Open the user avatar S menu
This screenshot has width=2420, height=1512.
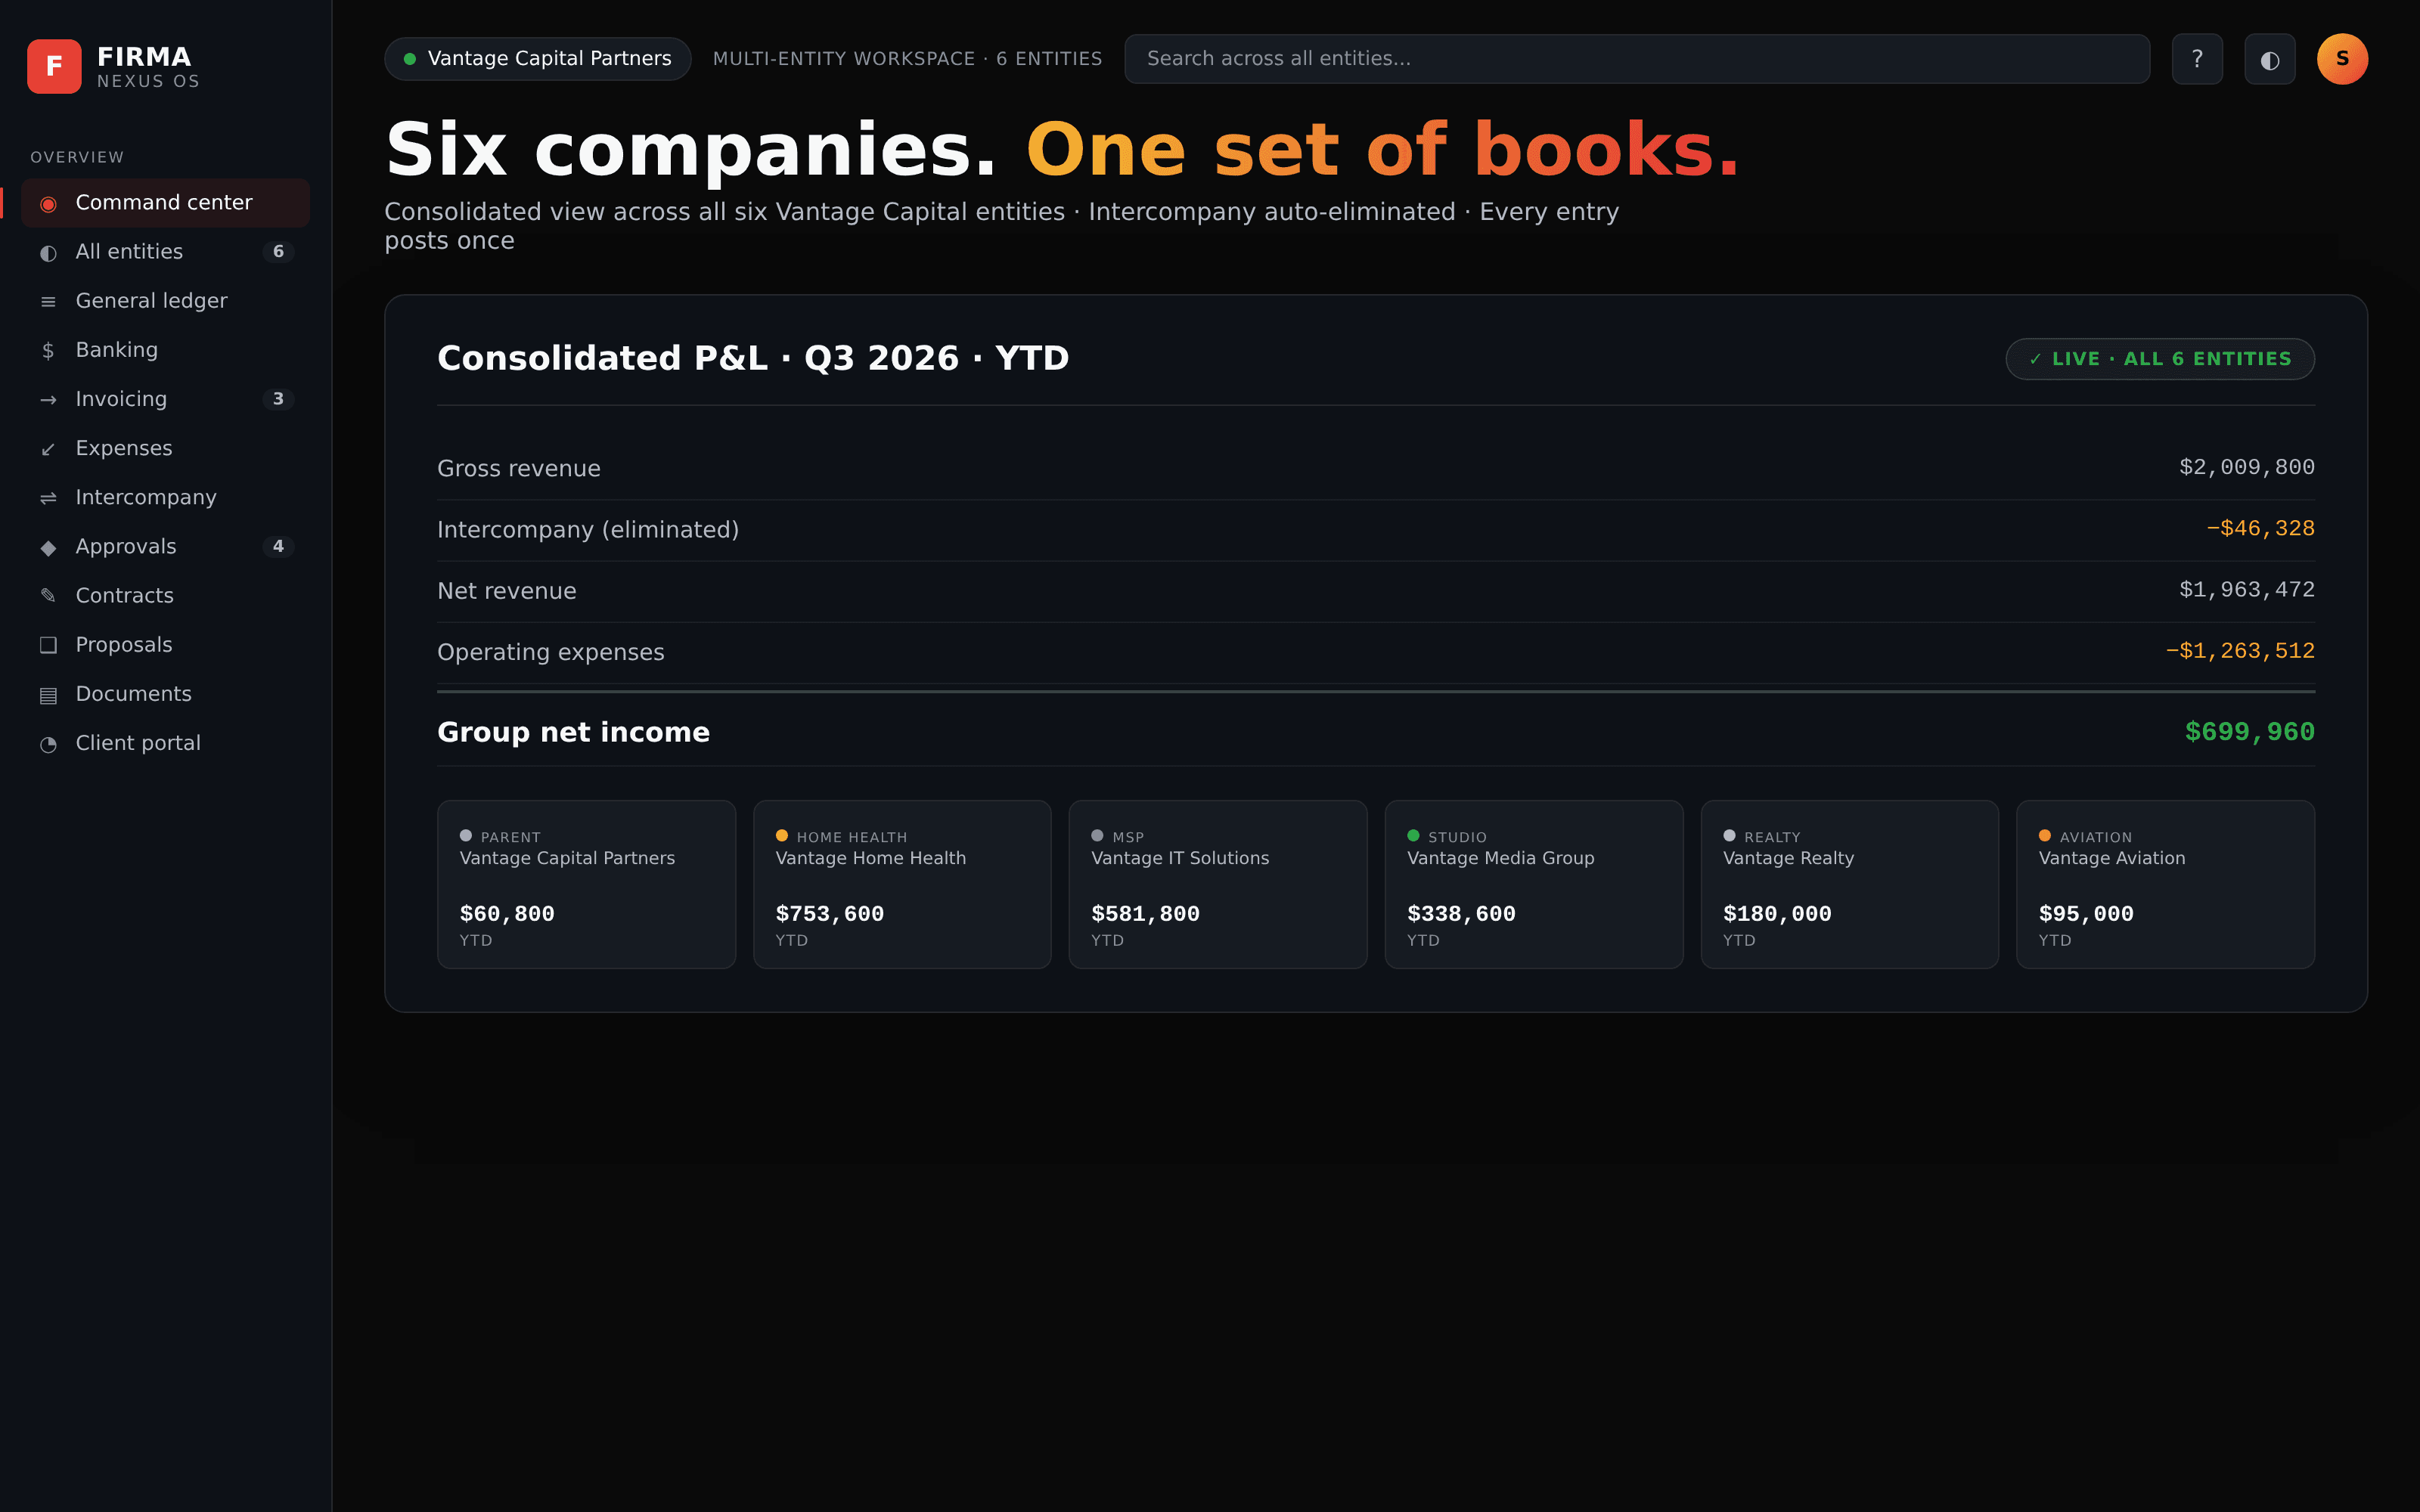click(2342, 59)
